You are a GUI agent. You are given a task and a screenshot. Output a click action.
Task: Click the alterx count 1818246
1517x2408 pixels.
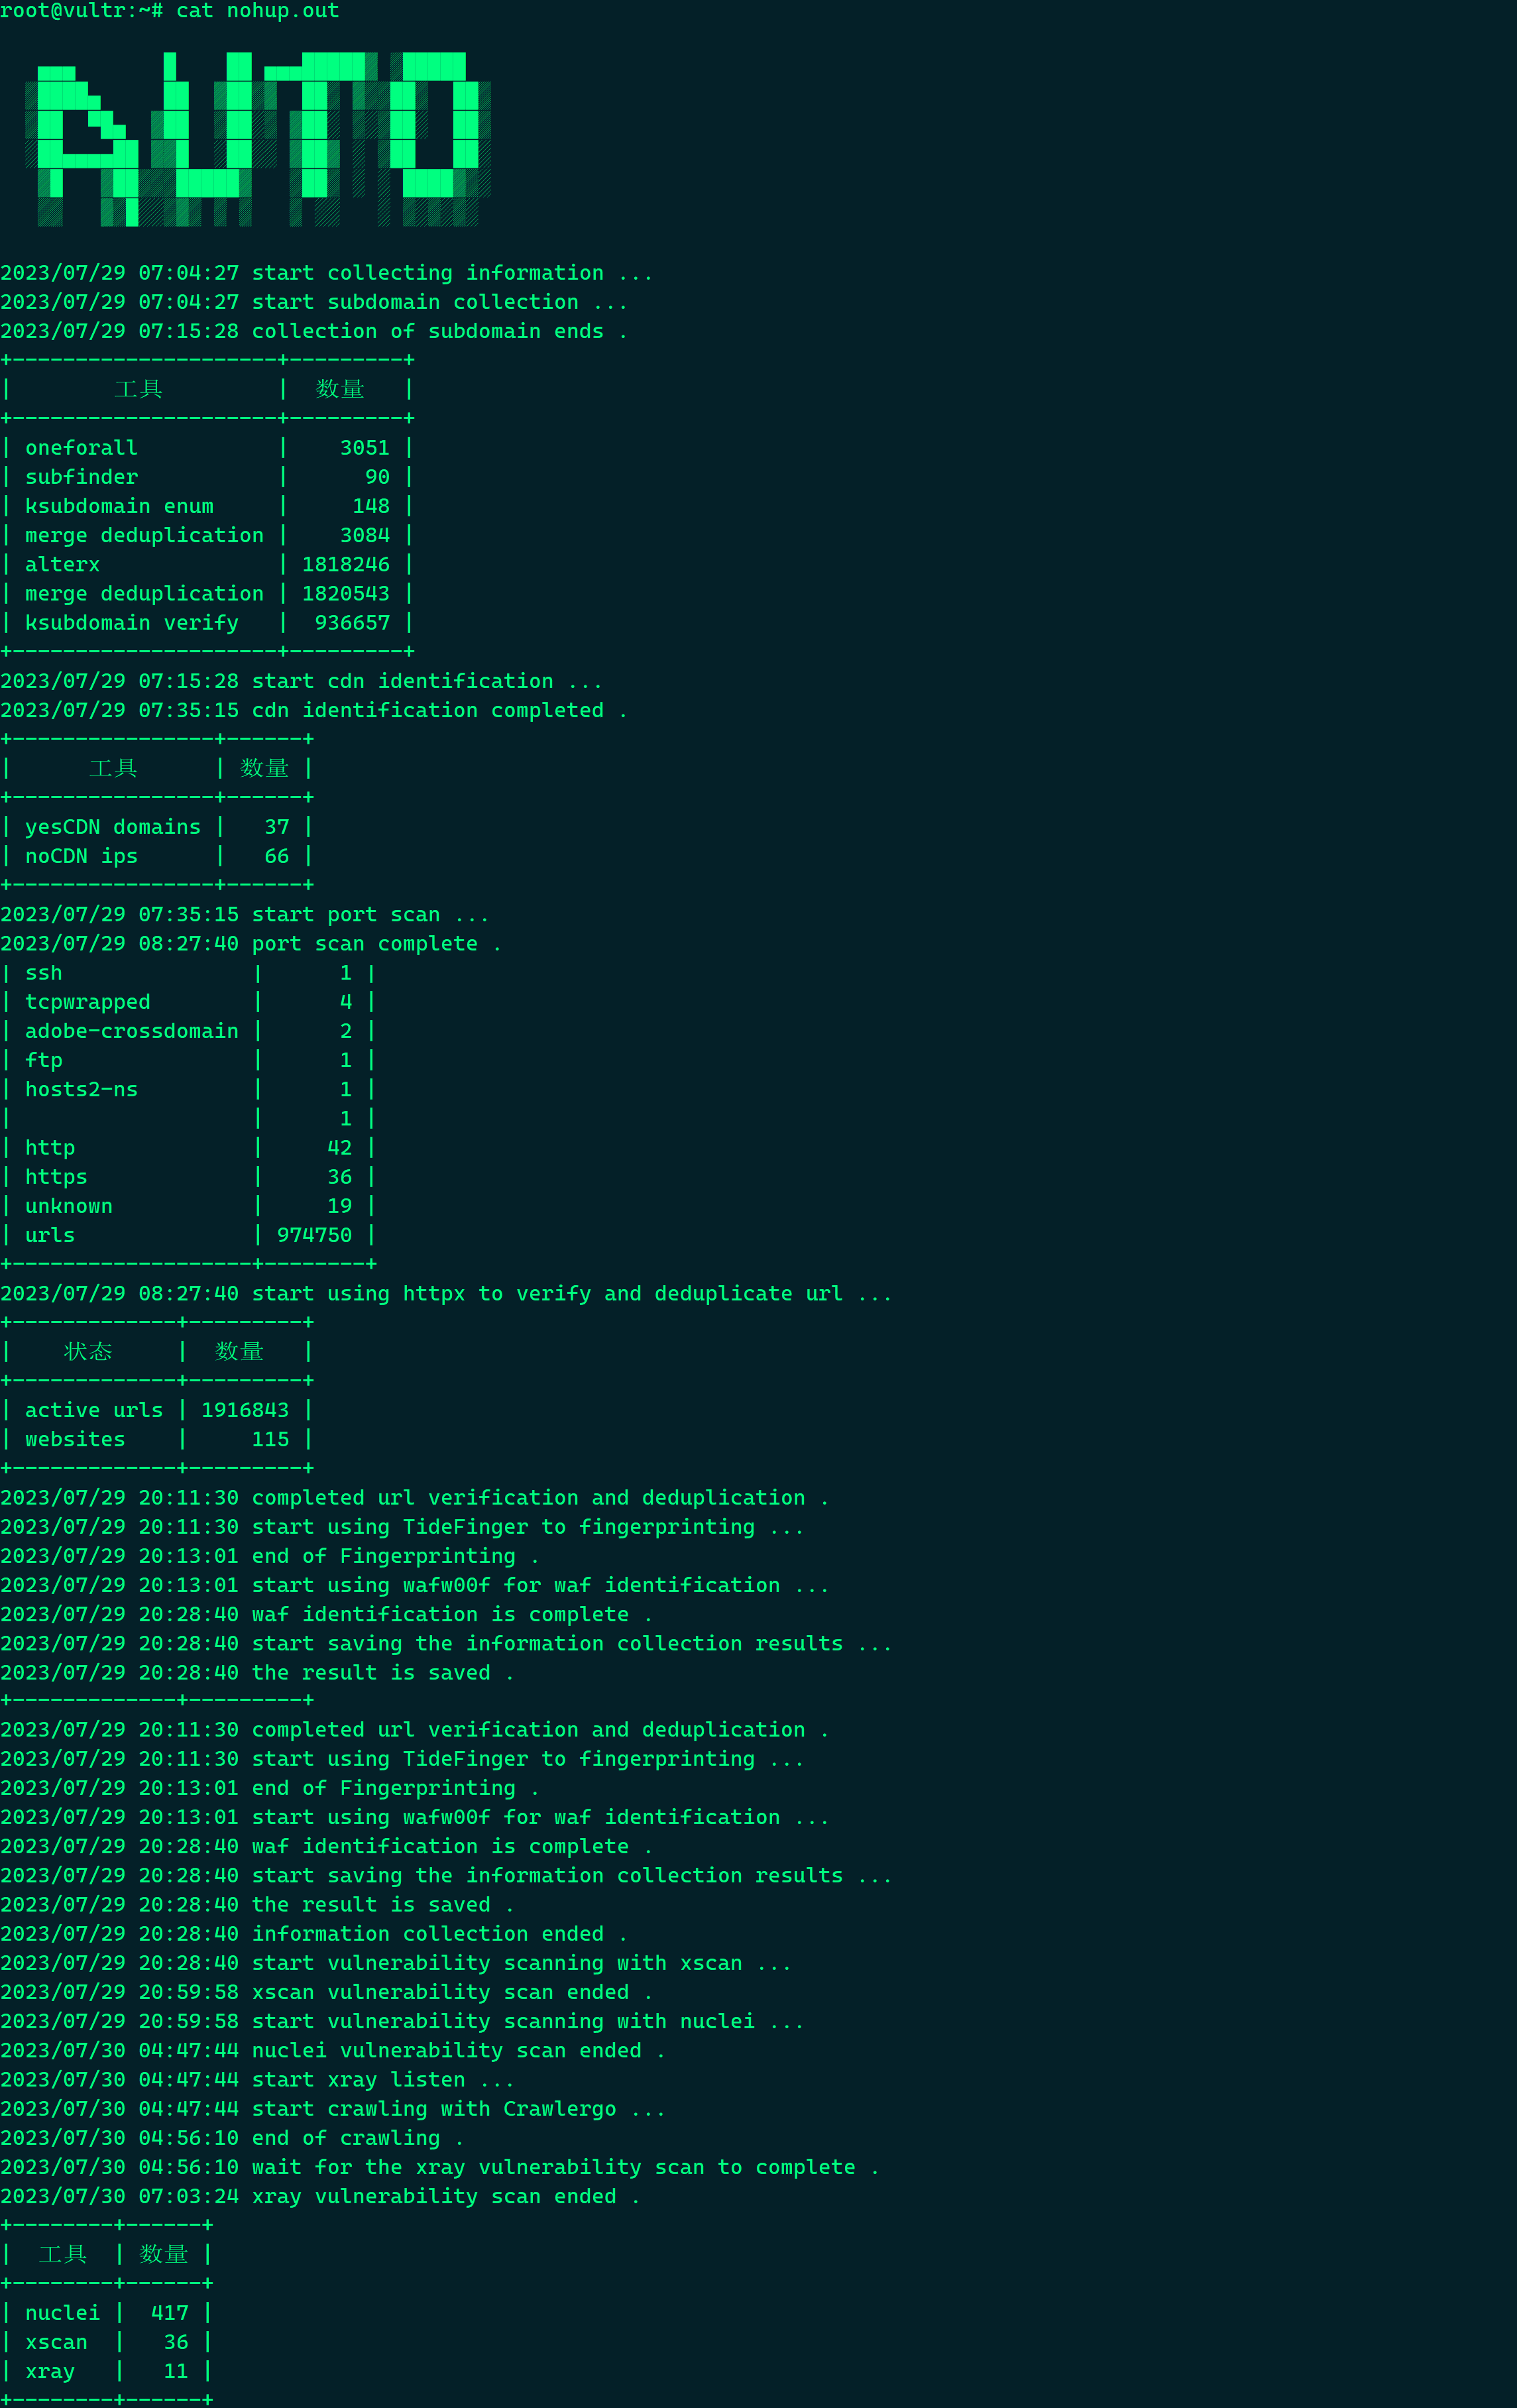pyautogui.click(x=346, y=565)
